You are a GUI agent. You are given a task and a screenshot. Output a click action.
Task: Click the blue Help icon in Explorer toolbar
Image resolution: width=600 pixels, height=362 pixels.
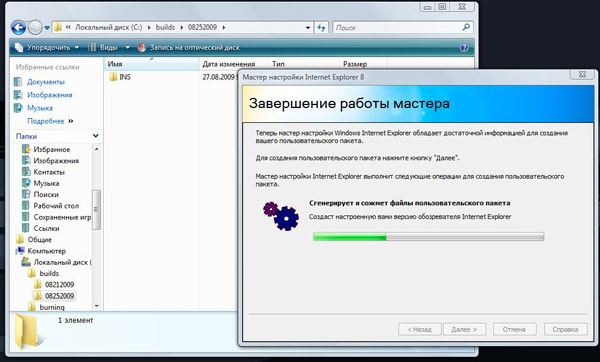click(x=464, y=48)
